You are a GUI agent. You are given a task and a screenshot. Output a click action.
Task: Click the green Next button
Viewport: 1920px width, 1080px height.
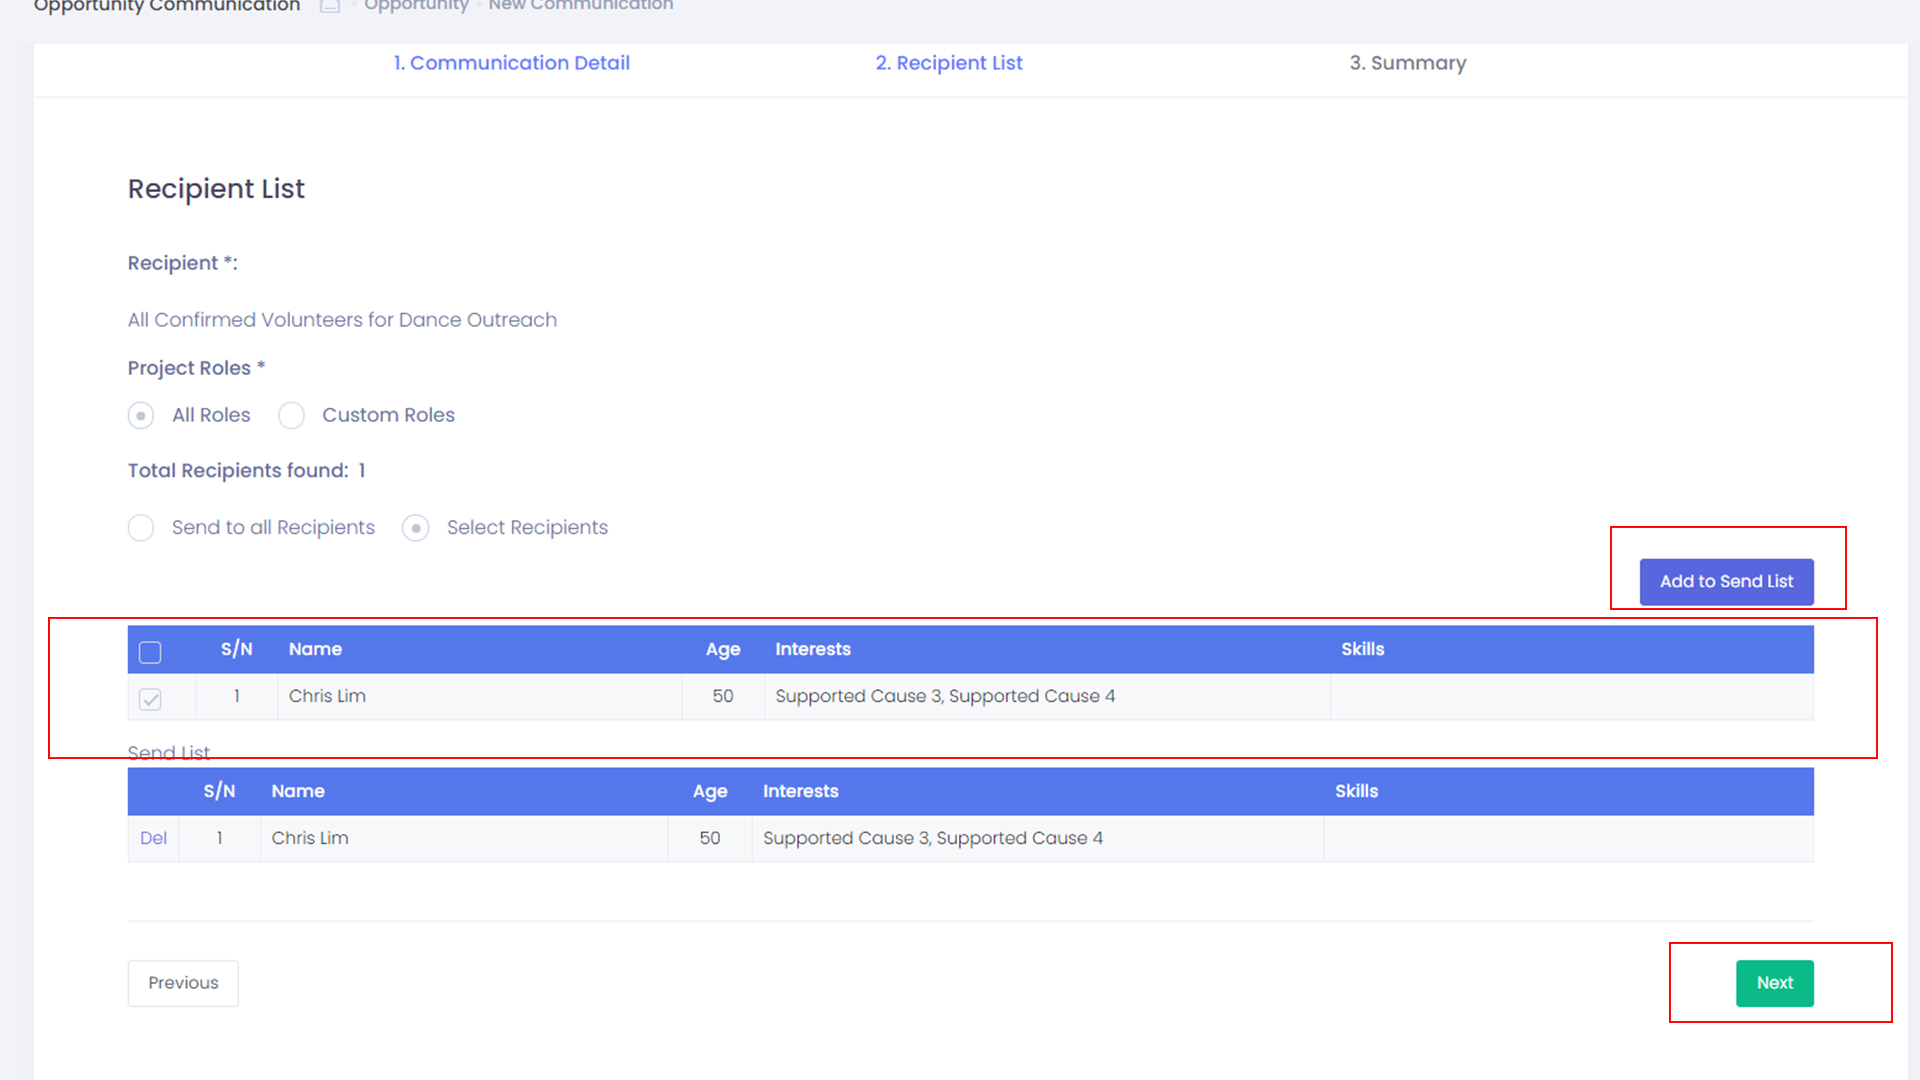pyautogui.click(x=1774, y=983)
